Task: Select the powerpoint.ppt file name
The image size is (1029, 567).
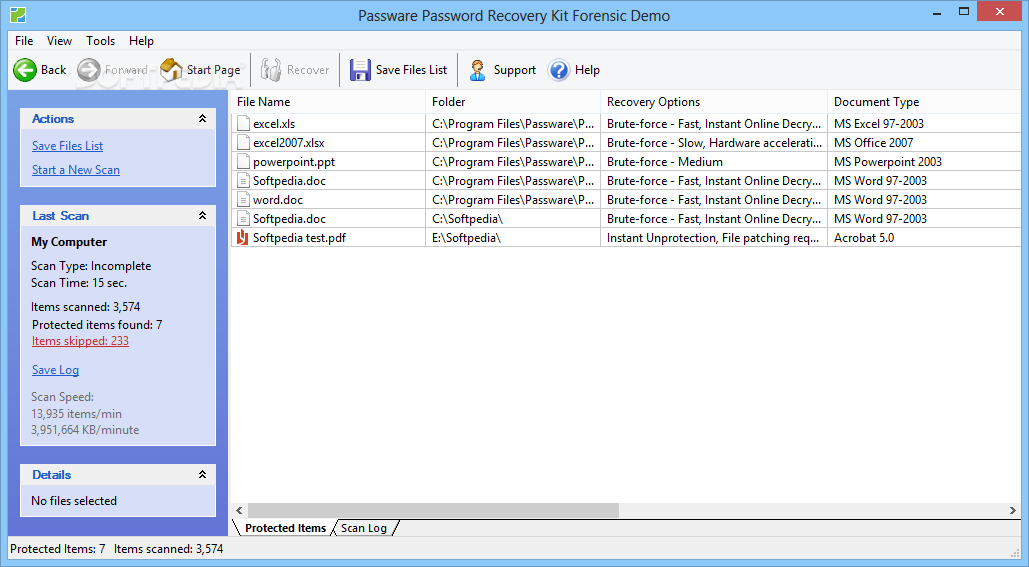Action: tap(294, 161)
